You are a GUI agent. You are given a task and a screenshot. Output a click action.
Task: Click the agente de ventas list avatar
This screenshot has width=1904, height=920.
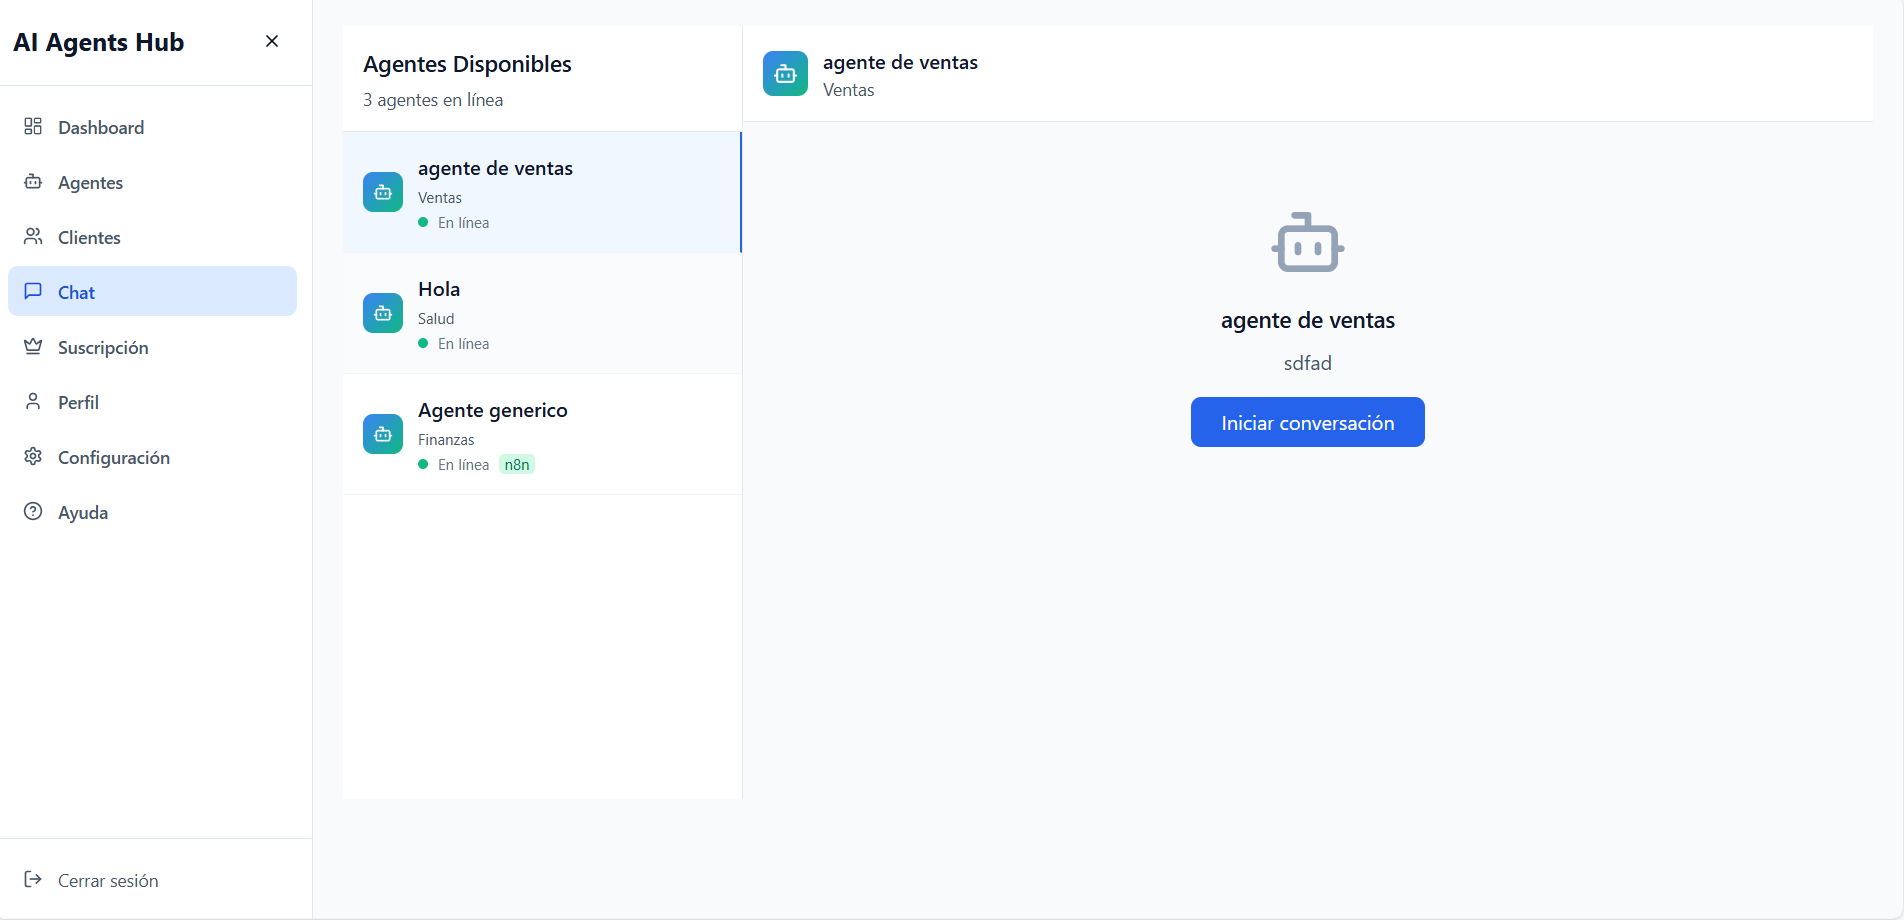[383, 192]
